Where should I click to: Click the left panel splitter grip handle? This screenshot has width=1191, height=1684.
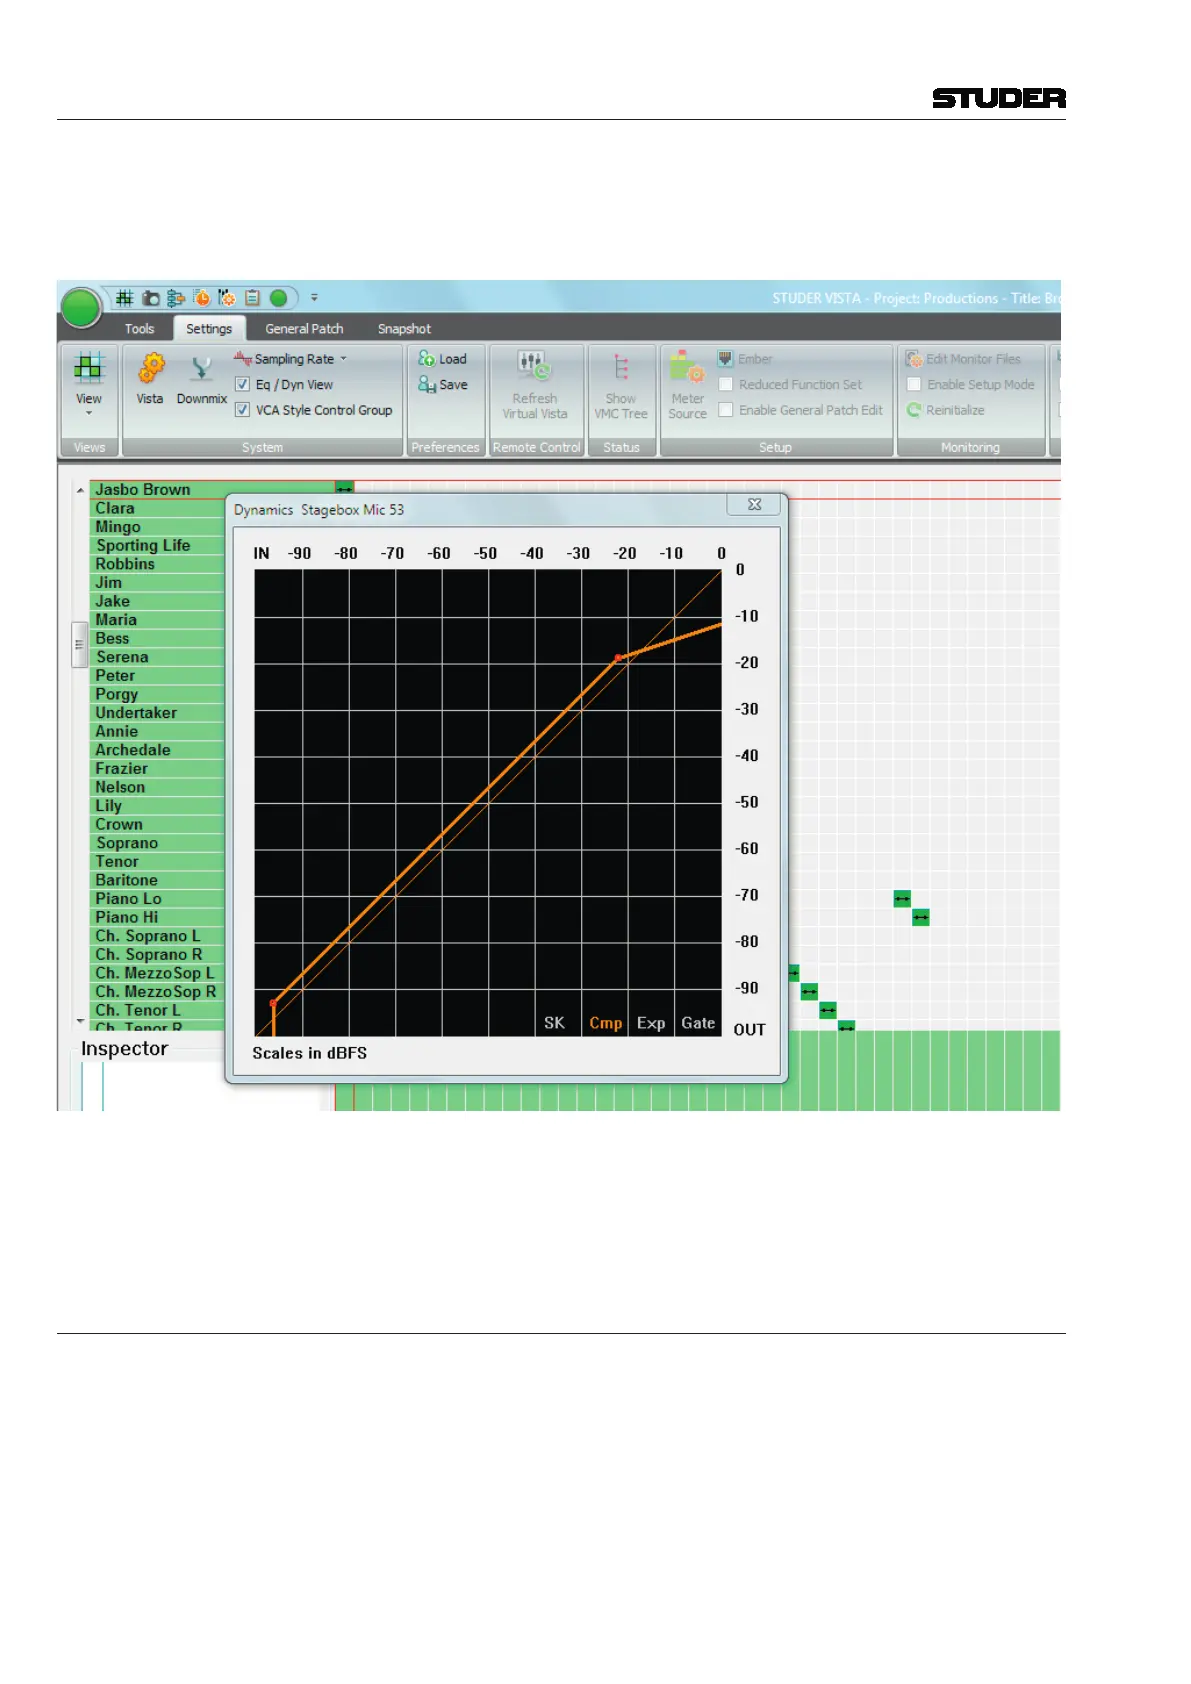click(79, 644)
